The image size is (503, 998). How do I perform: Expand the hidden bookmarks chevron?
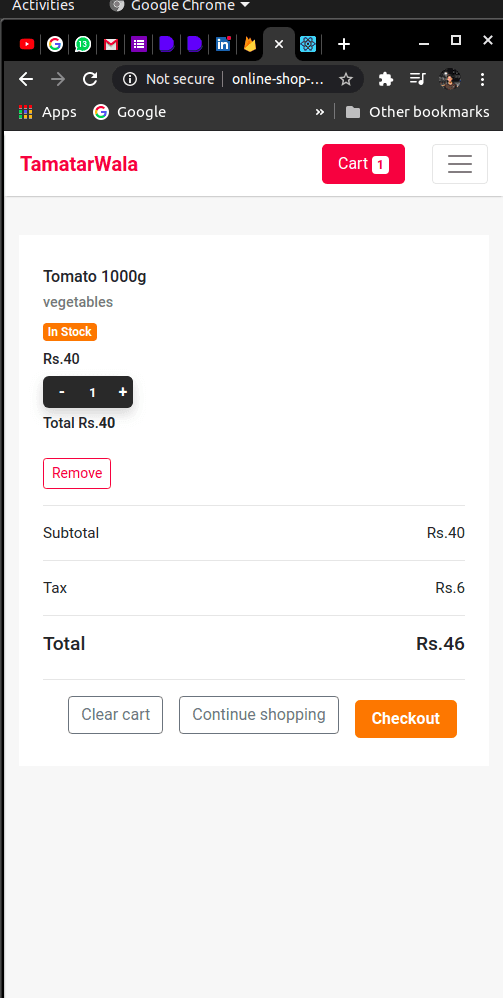(x=320, y=112)
